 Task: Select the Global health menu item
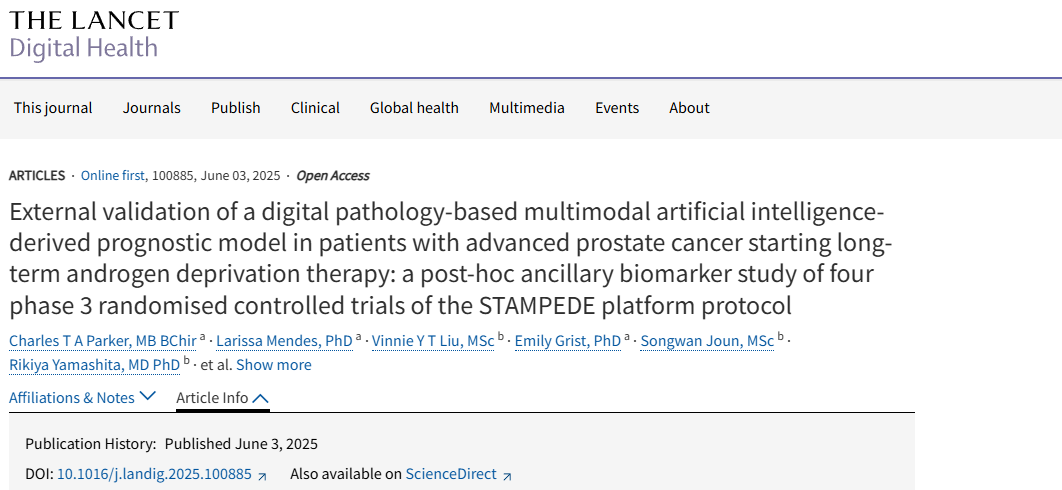point(415,108)
